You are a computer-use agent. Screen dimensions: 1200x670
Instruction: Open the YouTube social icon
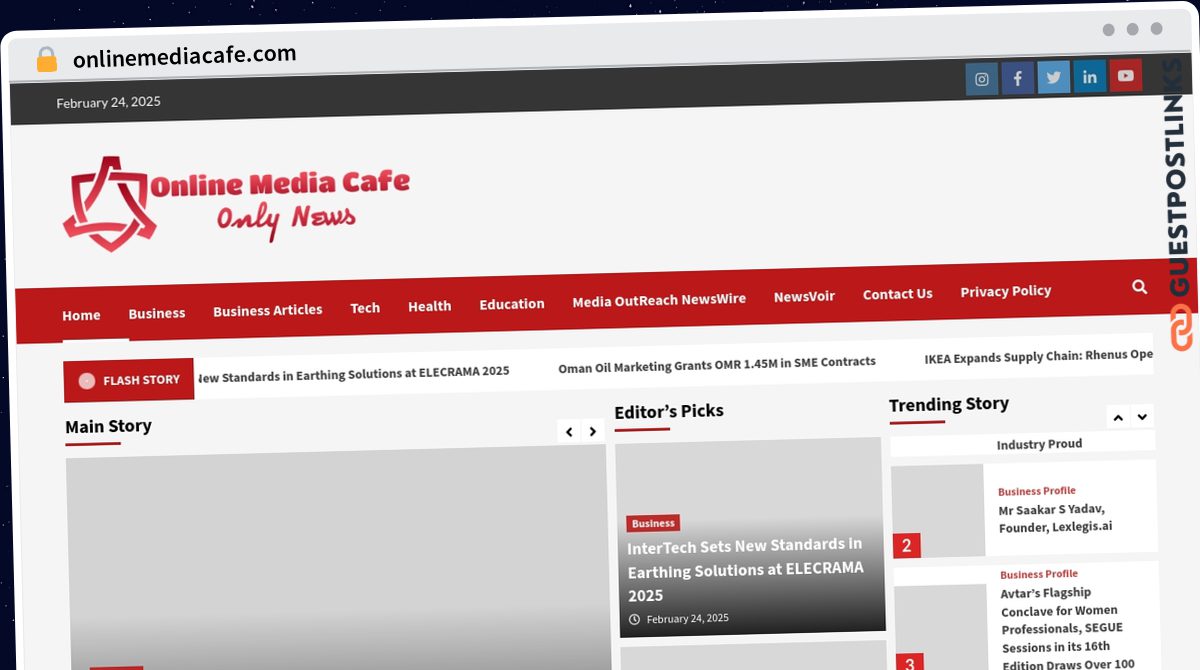(1126, 75)
